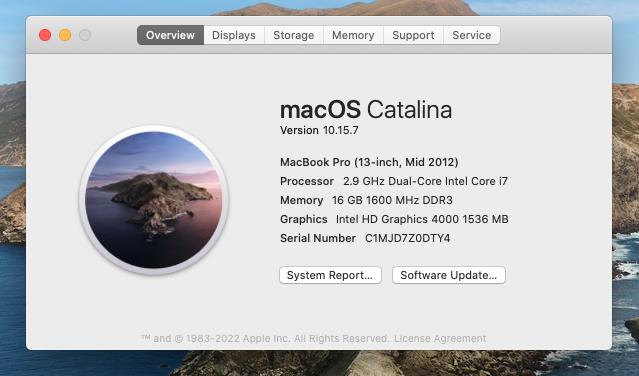Click the Processor label
The image size is (639, 376).
307,181
